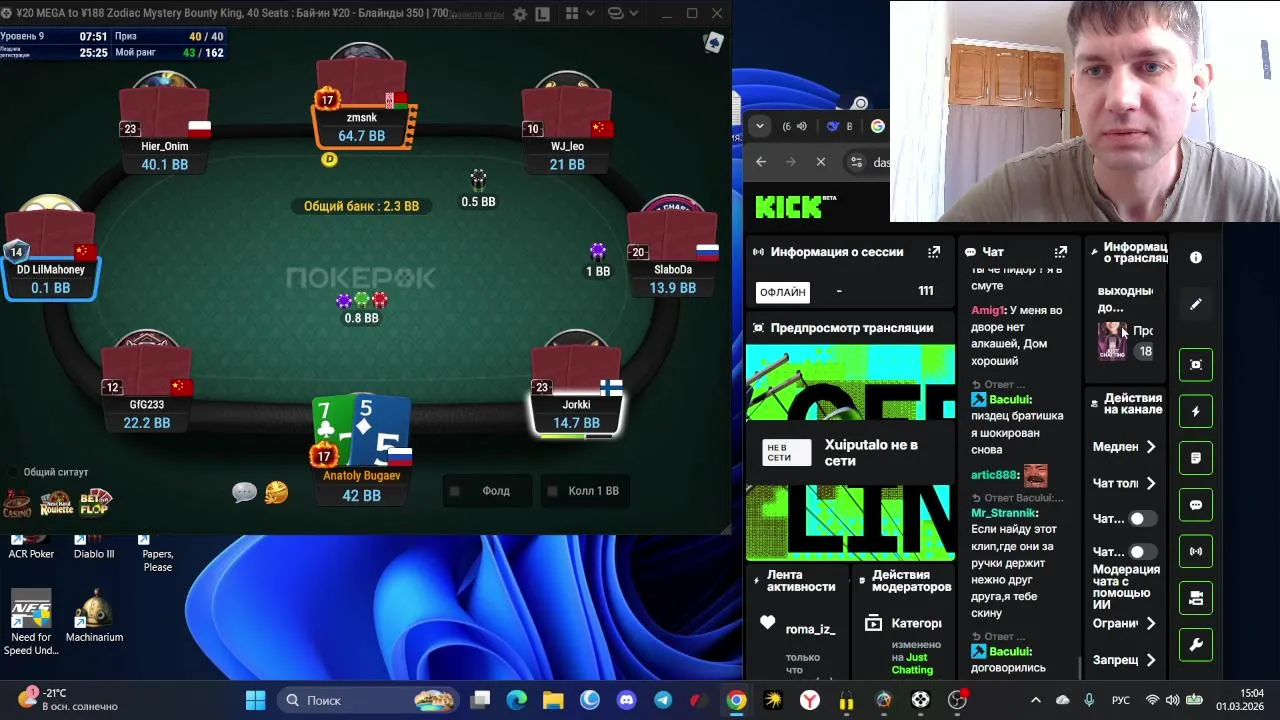Click the Just Chatting category link
Screen dimensions: 1280x720
click(x=914, y=663)
